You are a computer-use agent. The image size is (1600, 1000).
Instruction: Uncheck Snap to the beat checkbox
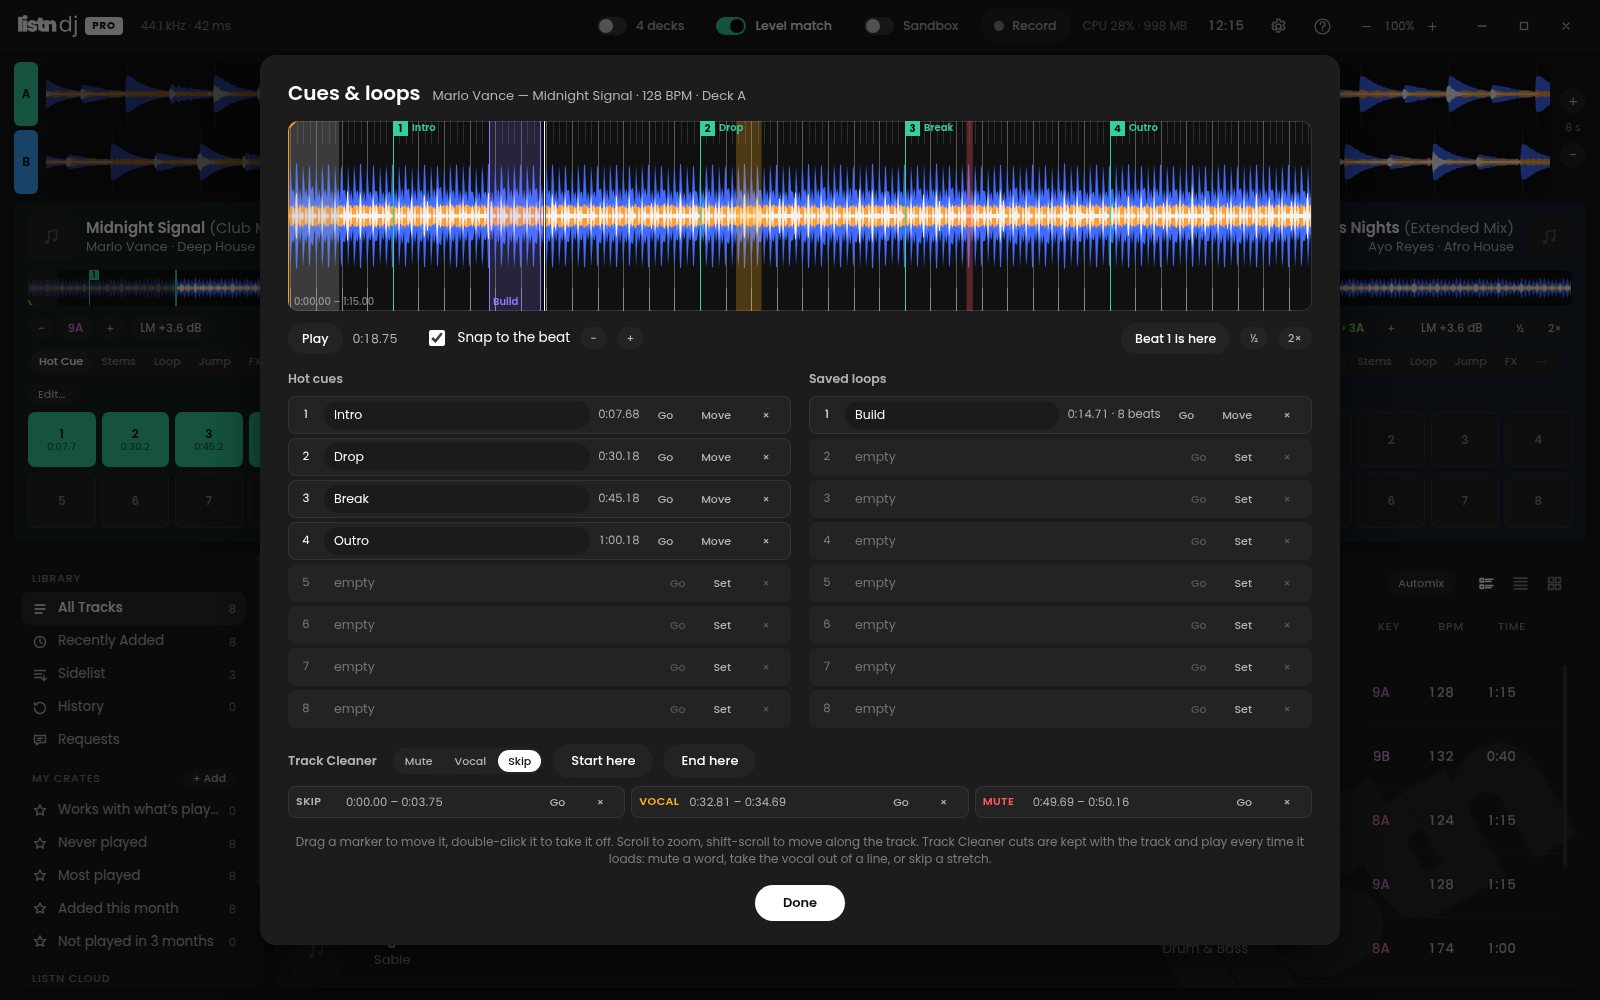[x=437, y=338]
